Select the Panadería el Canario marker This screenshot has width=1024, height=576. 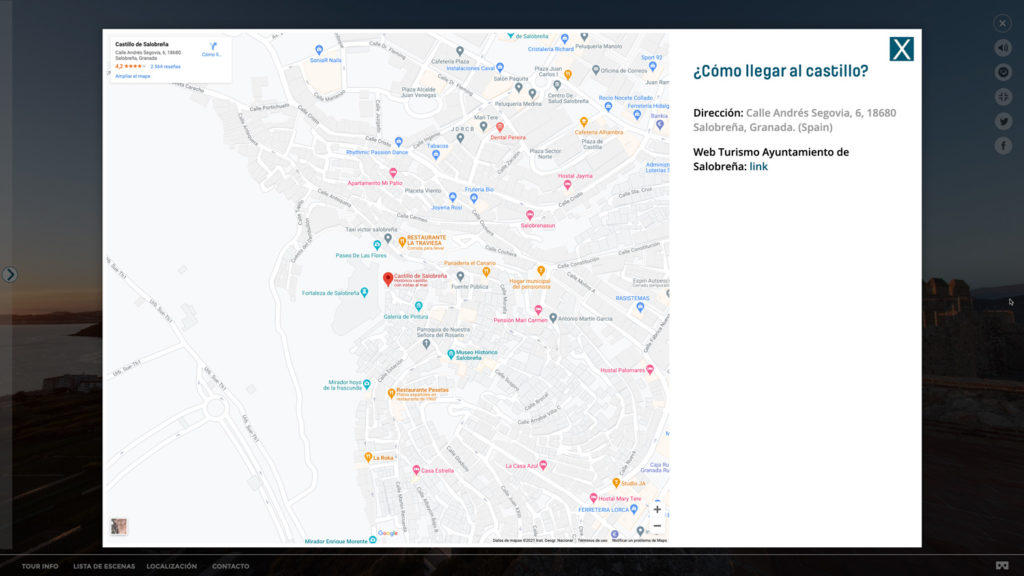[x=487, y=272]
